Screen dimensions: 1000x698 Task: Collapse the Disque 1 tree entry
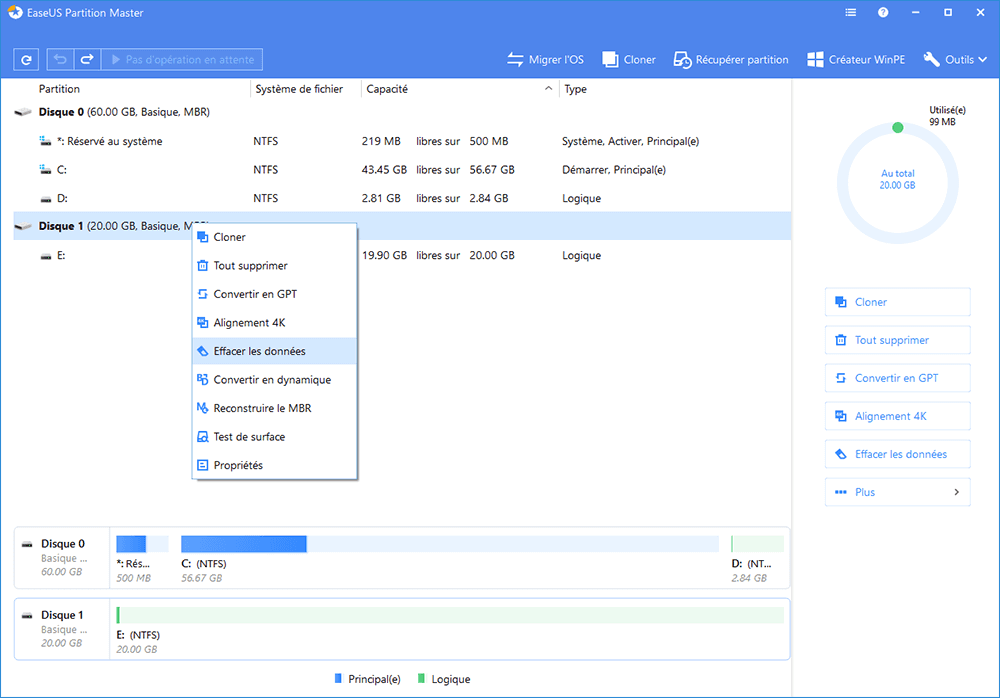pos(22,226)
